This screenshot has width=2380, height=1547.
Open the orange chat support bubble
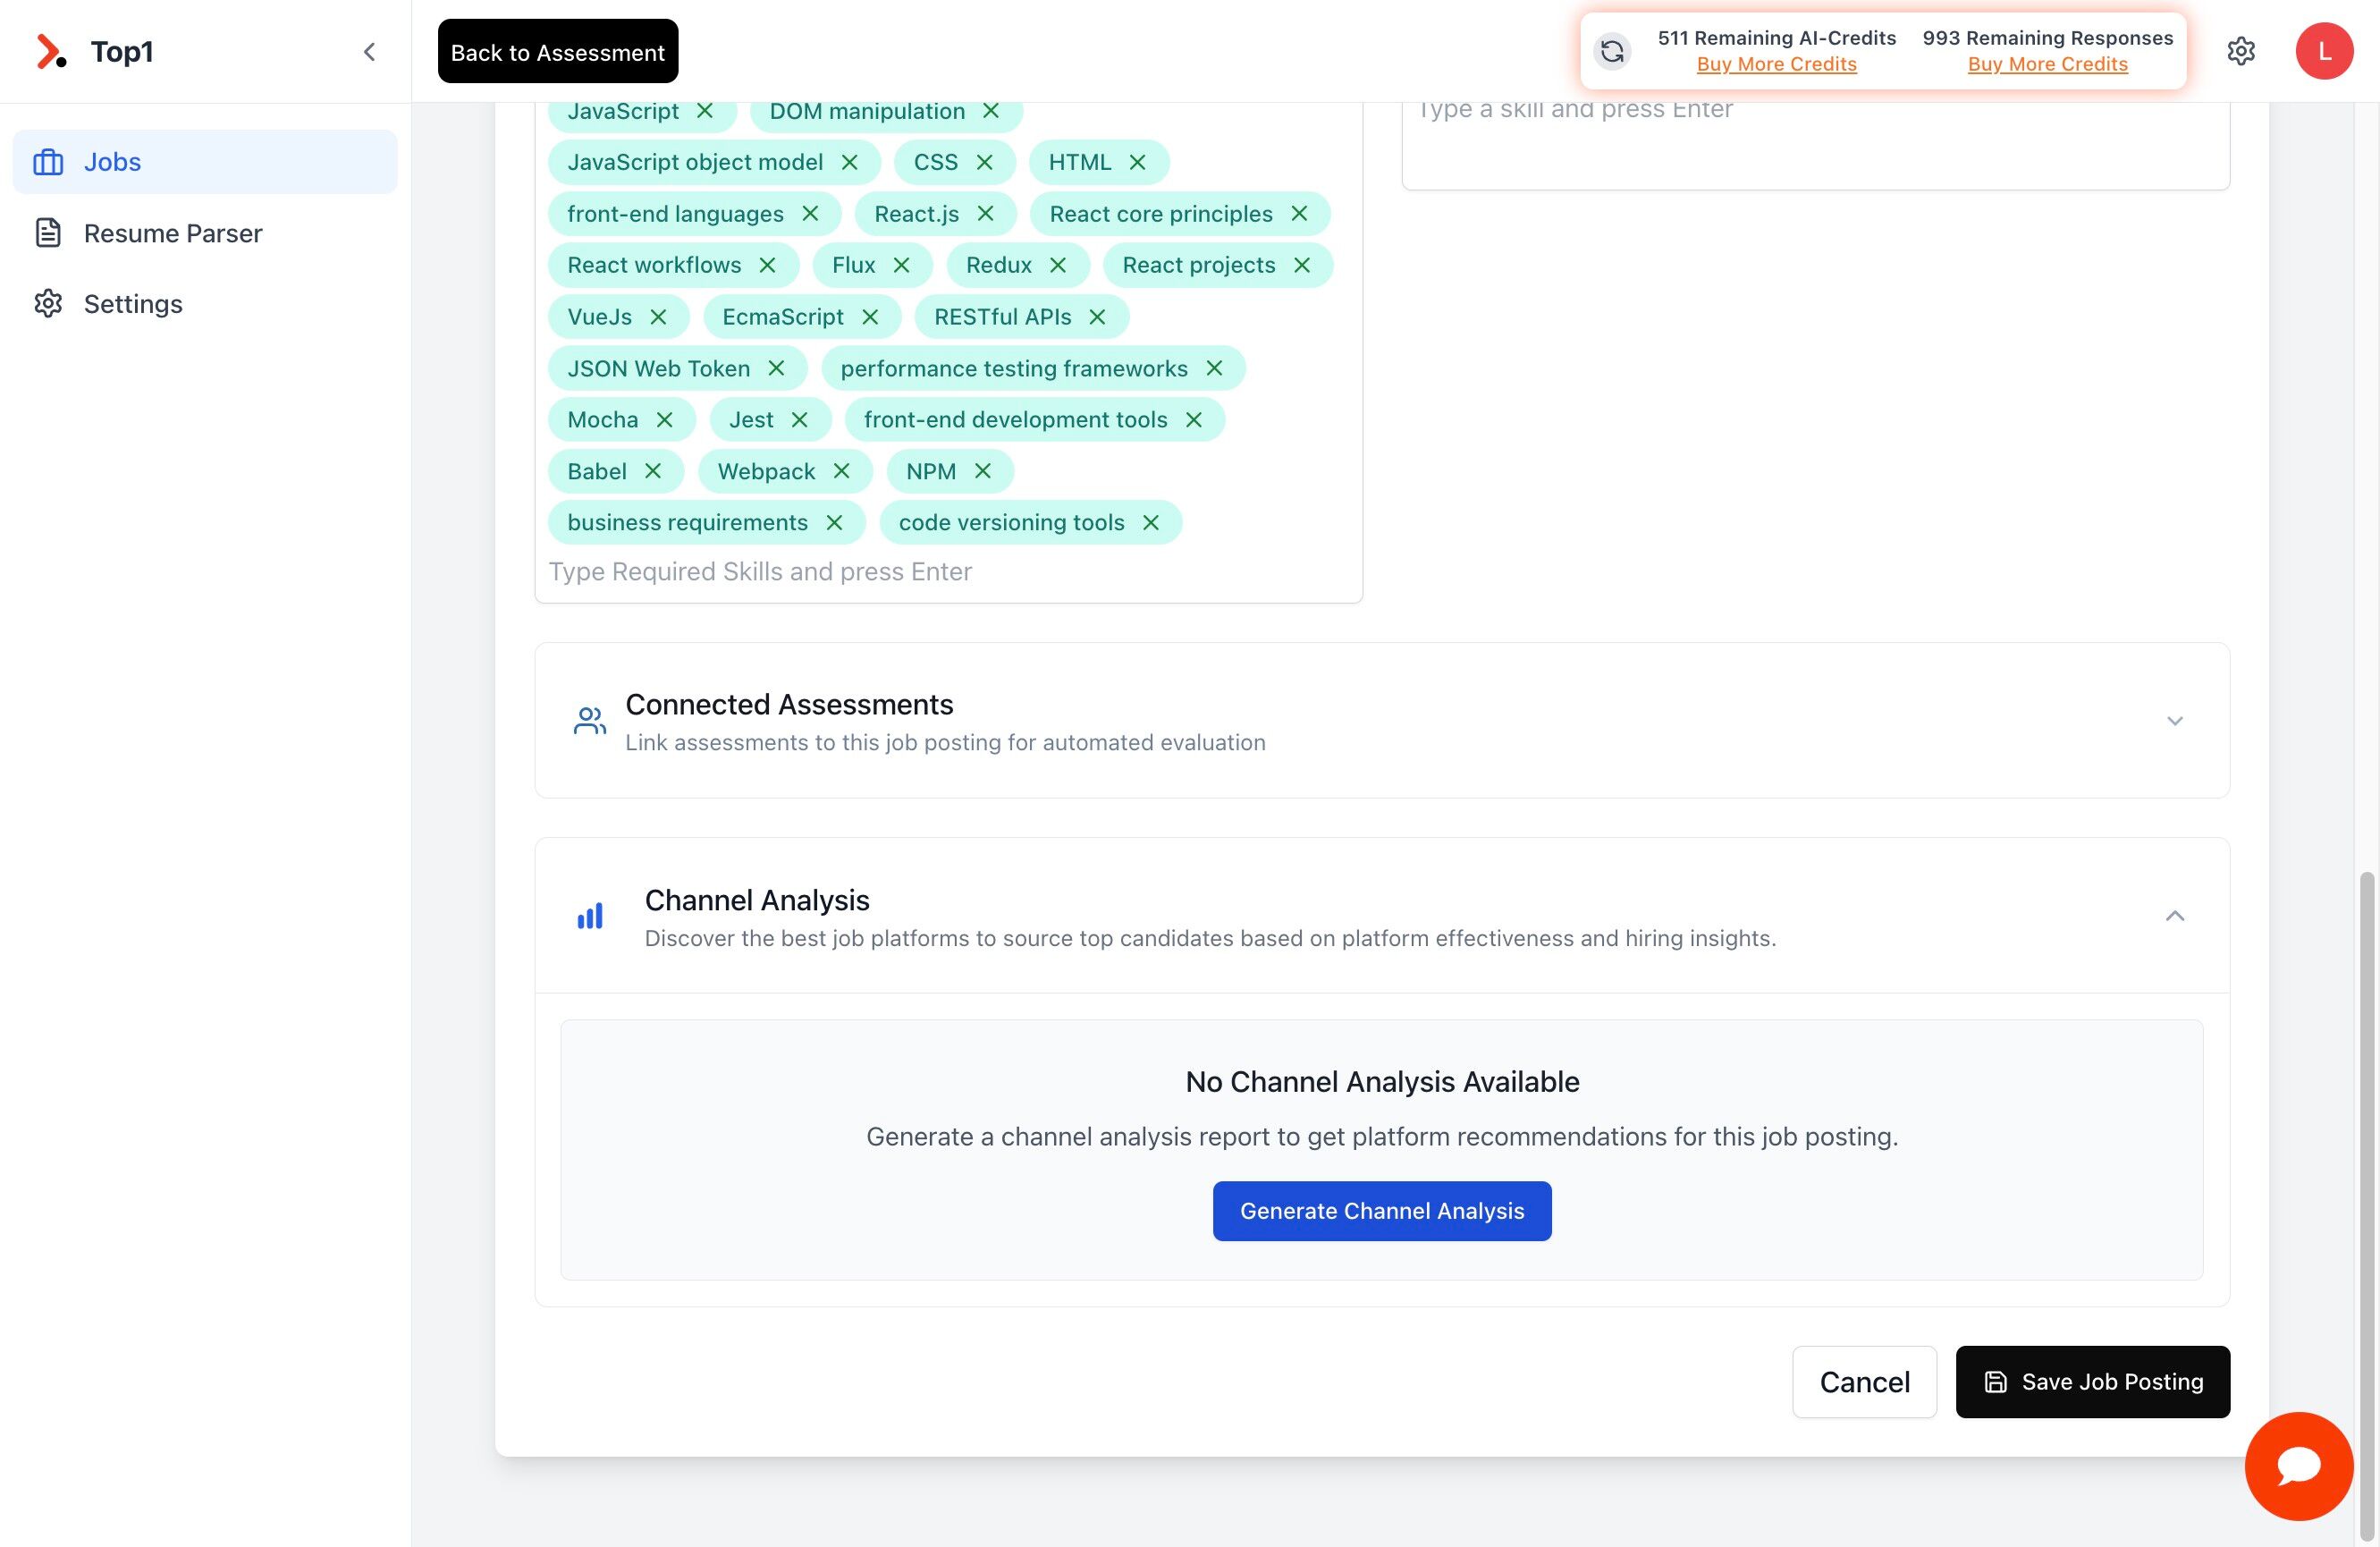click(2298, 1466)
